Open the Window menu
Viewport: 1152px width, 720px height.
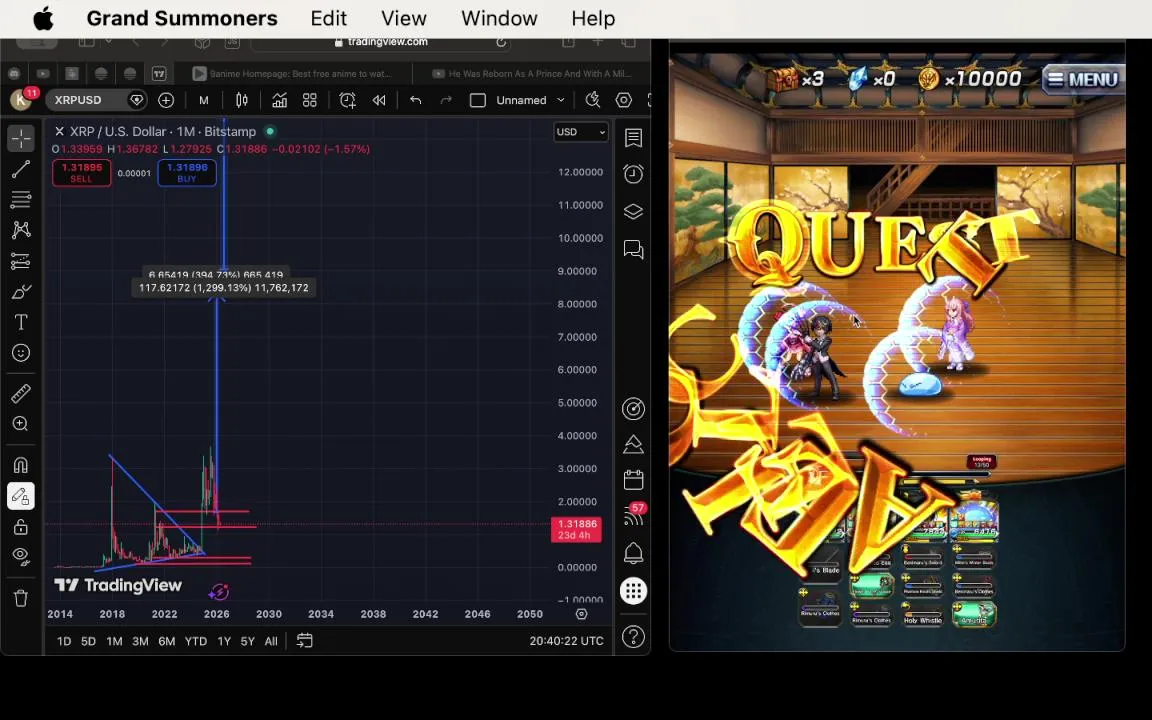point(499,18)
